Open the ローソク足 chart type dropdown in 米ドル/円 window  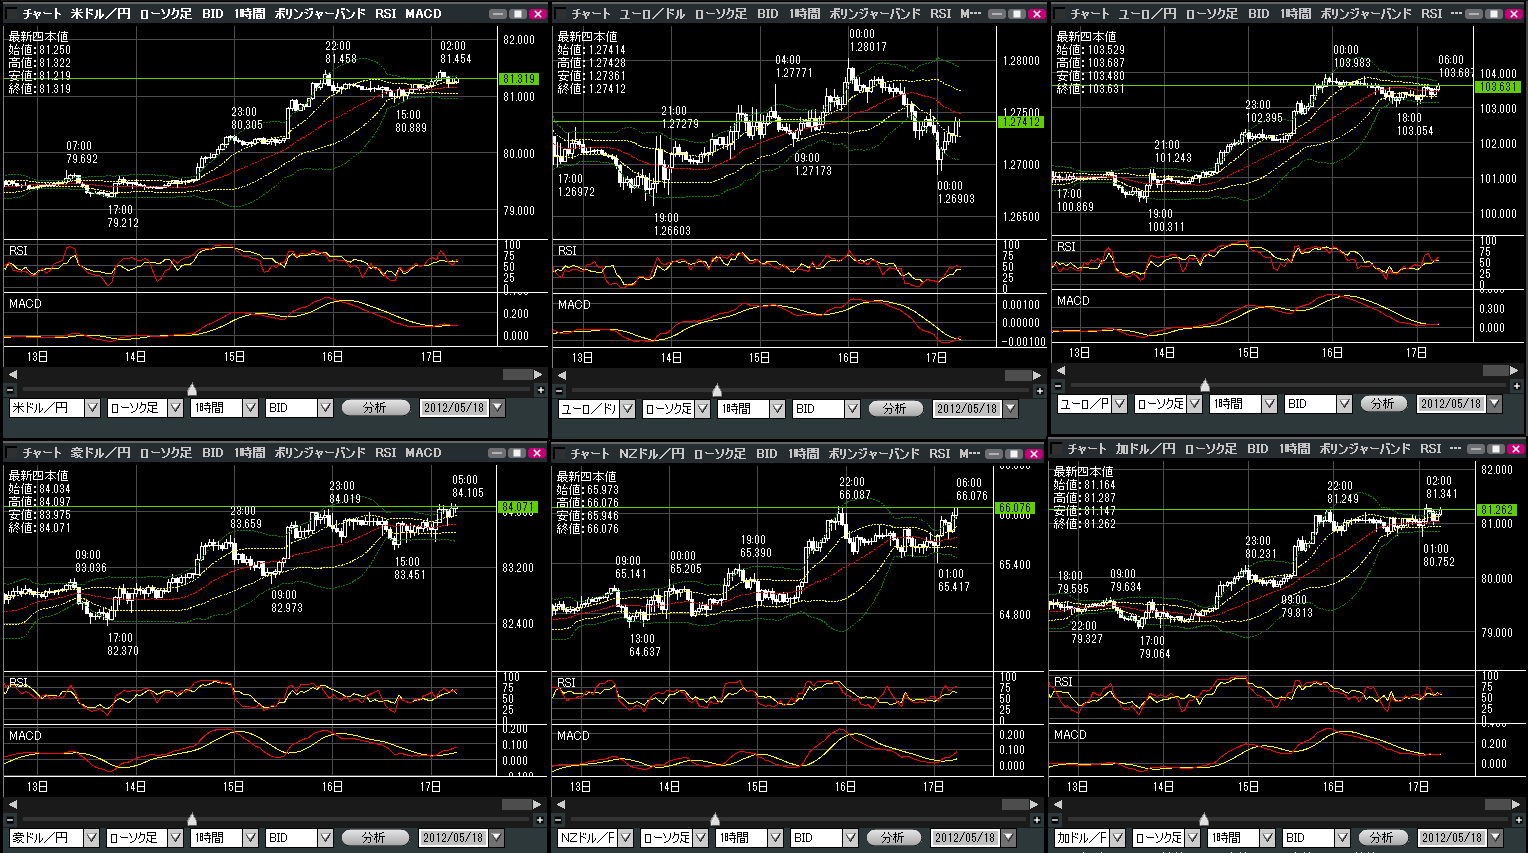(x=175, y=408)
